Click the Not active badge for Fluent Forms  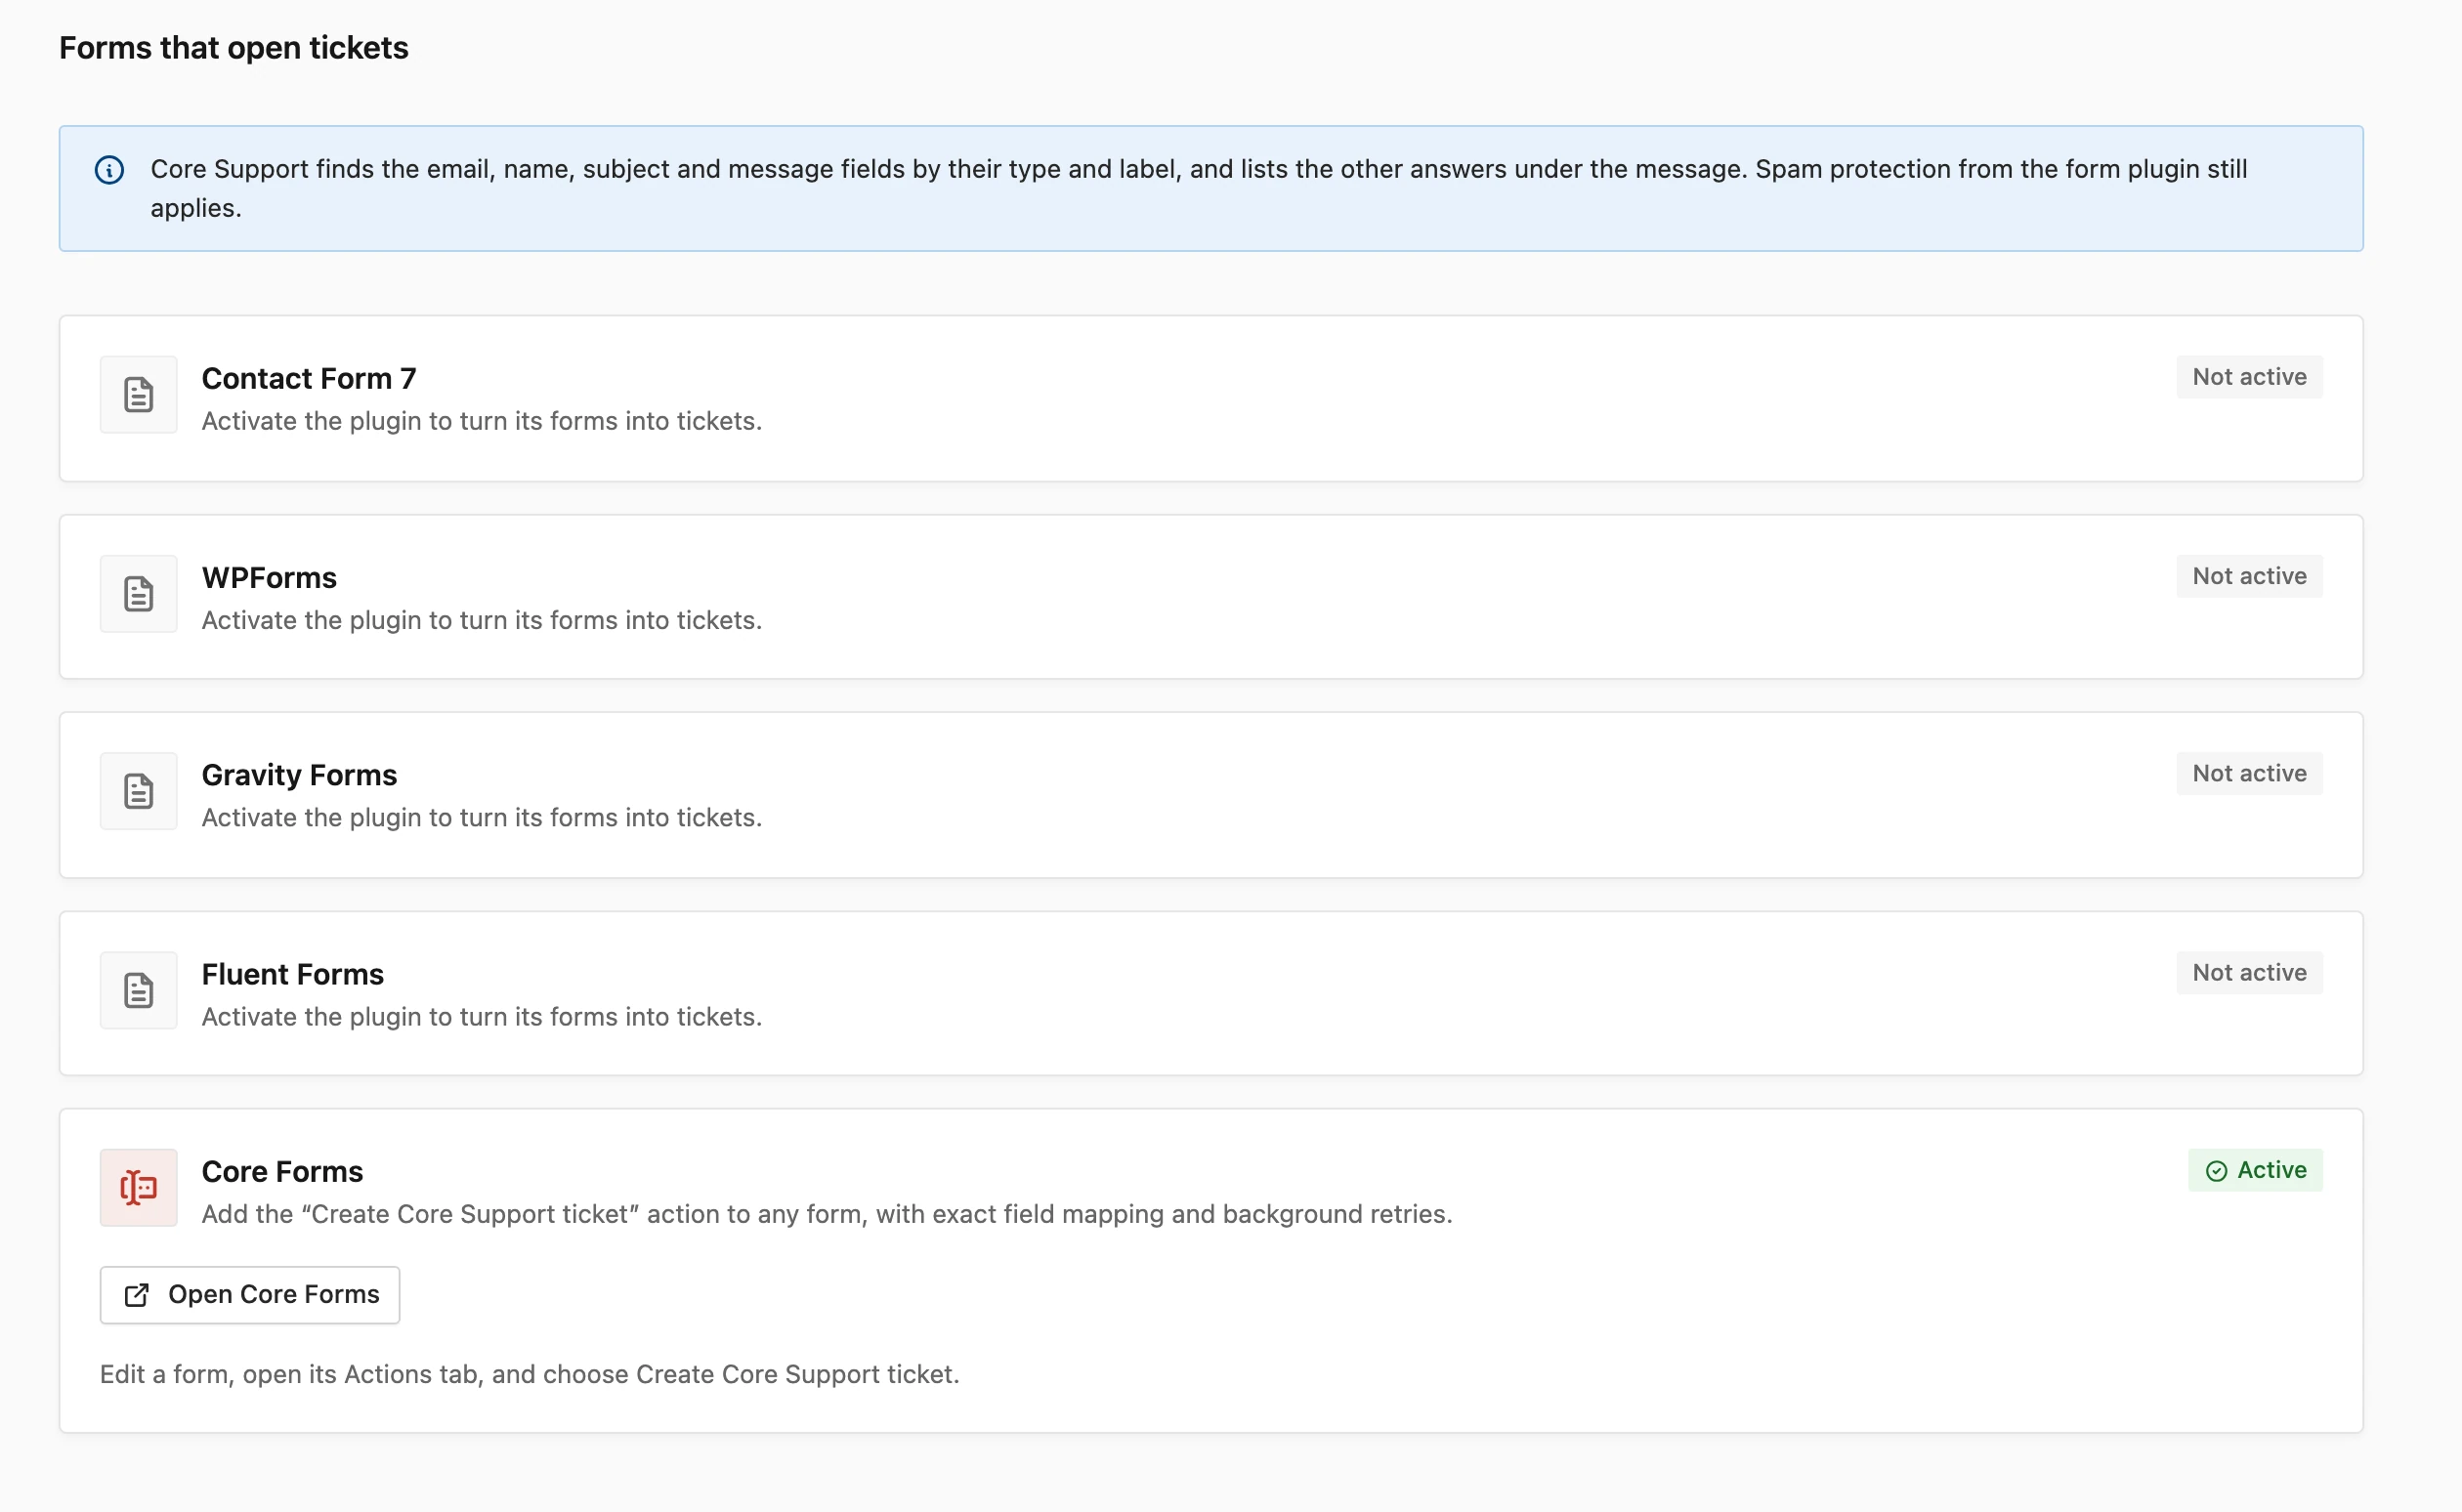point(2249,972)
